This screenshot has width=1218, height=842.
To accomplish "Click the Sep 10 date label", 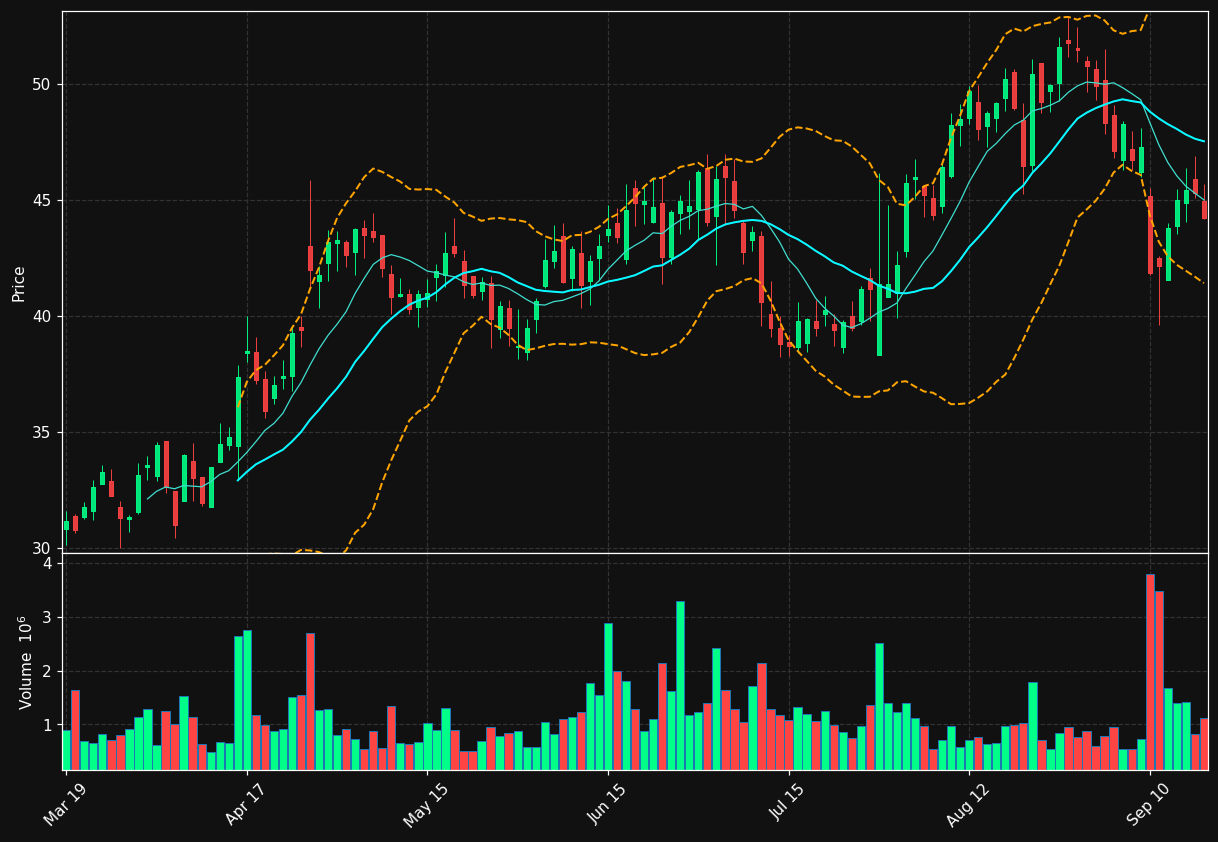I will pyautogui.click(x=1148, y=803).
